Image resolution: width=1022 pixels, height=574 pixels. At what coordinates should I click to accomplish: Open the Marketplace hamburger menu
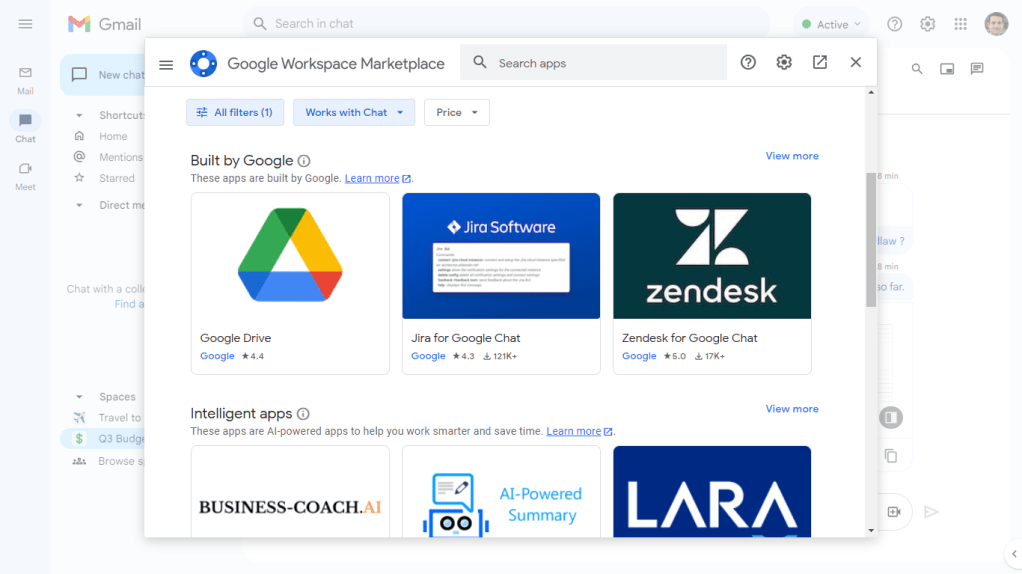pyautogui.click(x=166, y=64)
